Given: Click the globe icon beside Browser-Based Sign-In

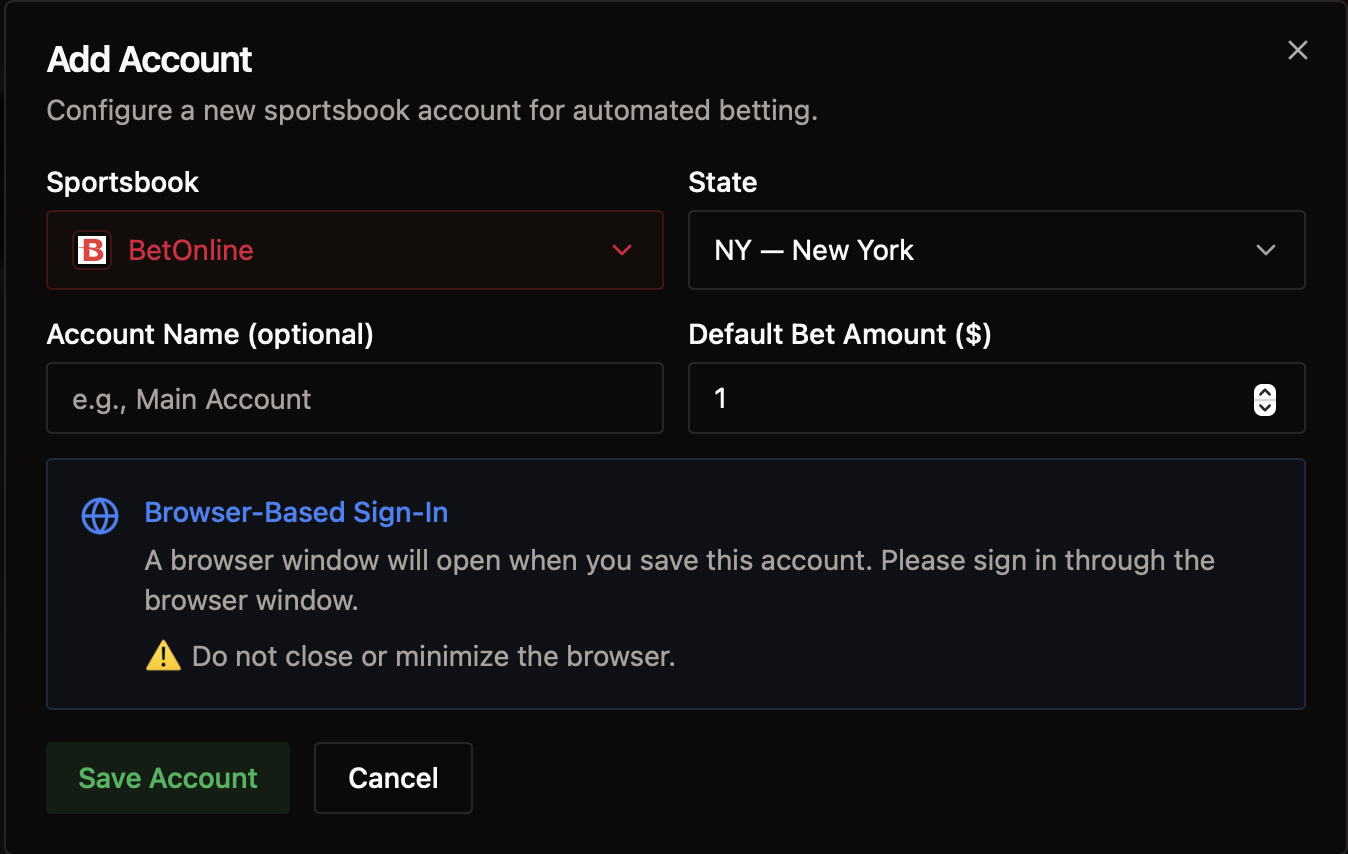Looking at the screenshot, I should (x=100, y=516).
